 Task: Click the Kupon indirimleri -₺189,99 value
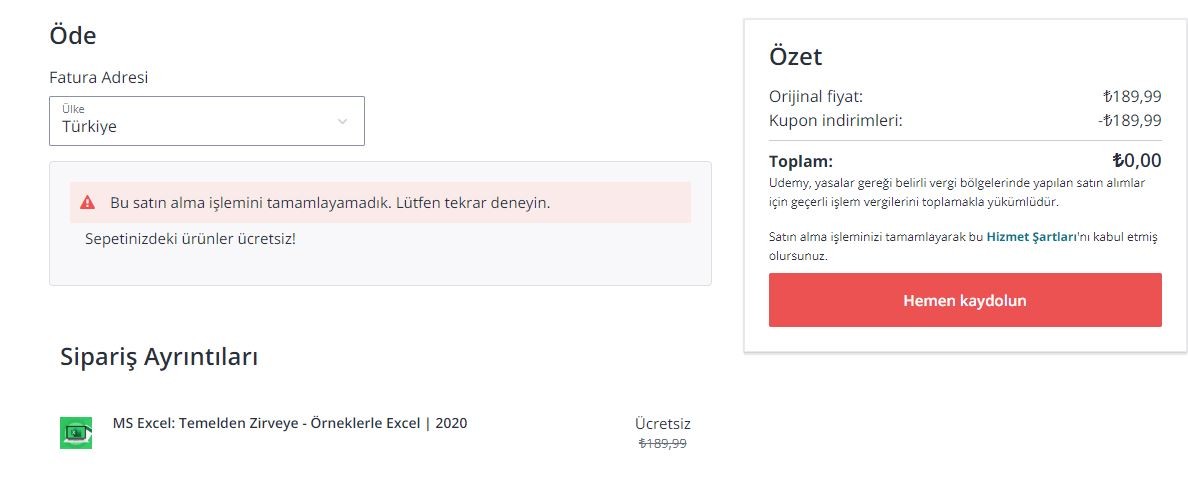point(1130,121)
